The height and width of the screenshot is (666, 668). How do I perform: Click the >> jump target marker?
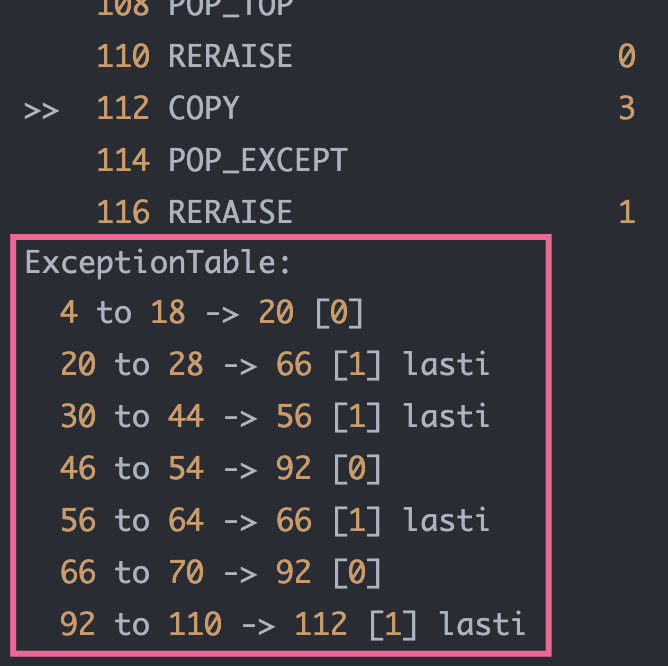[41, 111]
